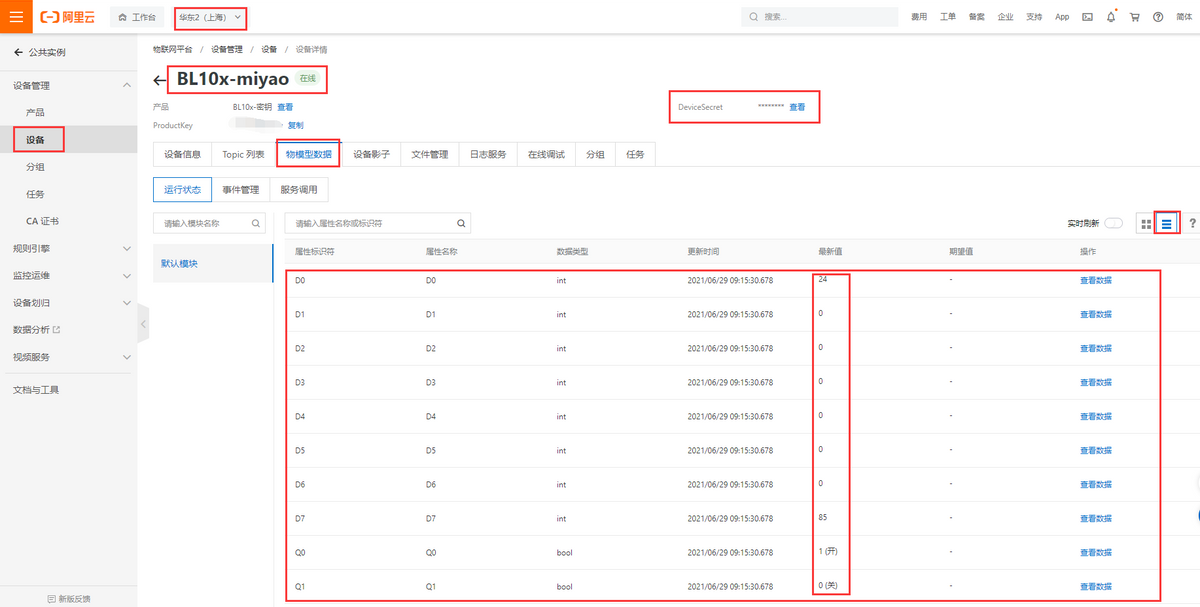Click 查看 next to DeviceSecret
The width and height of the screenshot is (1200, 607).
pyautogui.click(x=797, y=107)
